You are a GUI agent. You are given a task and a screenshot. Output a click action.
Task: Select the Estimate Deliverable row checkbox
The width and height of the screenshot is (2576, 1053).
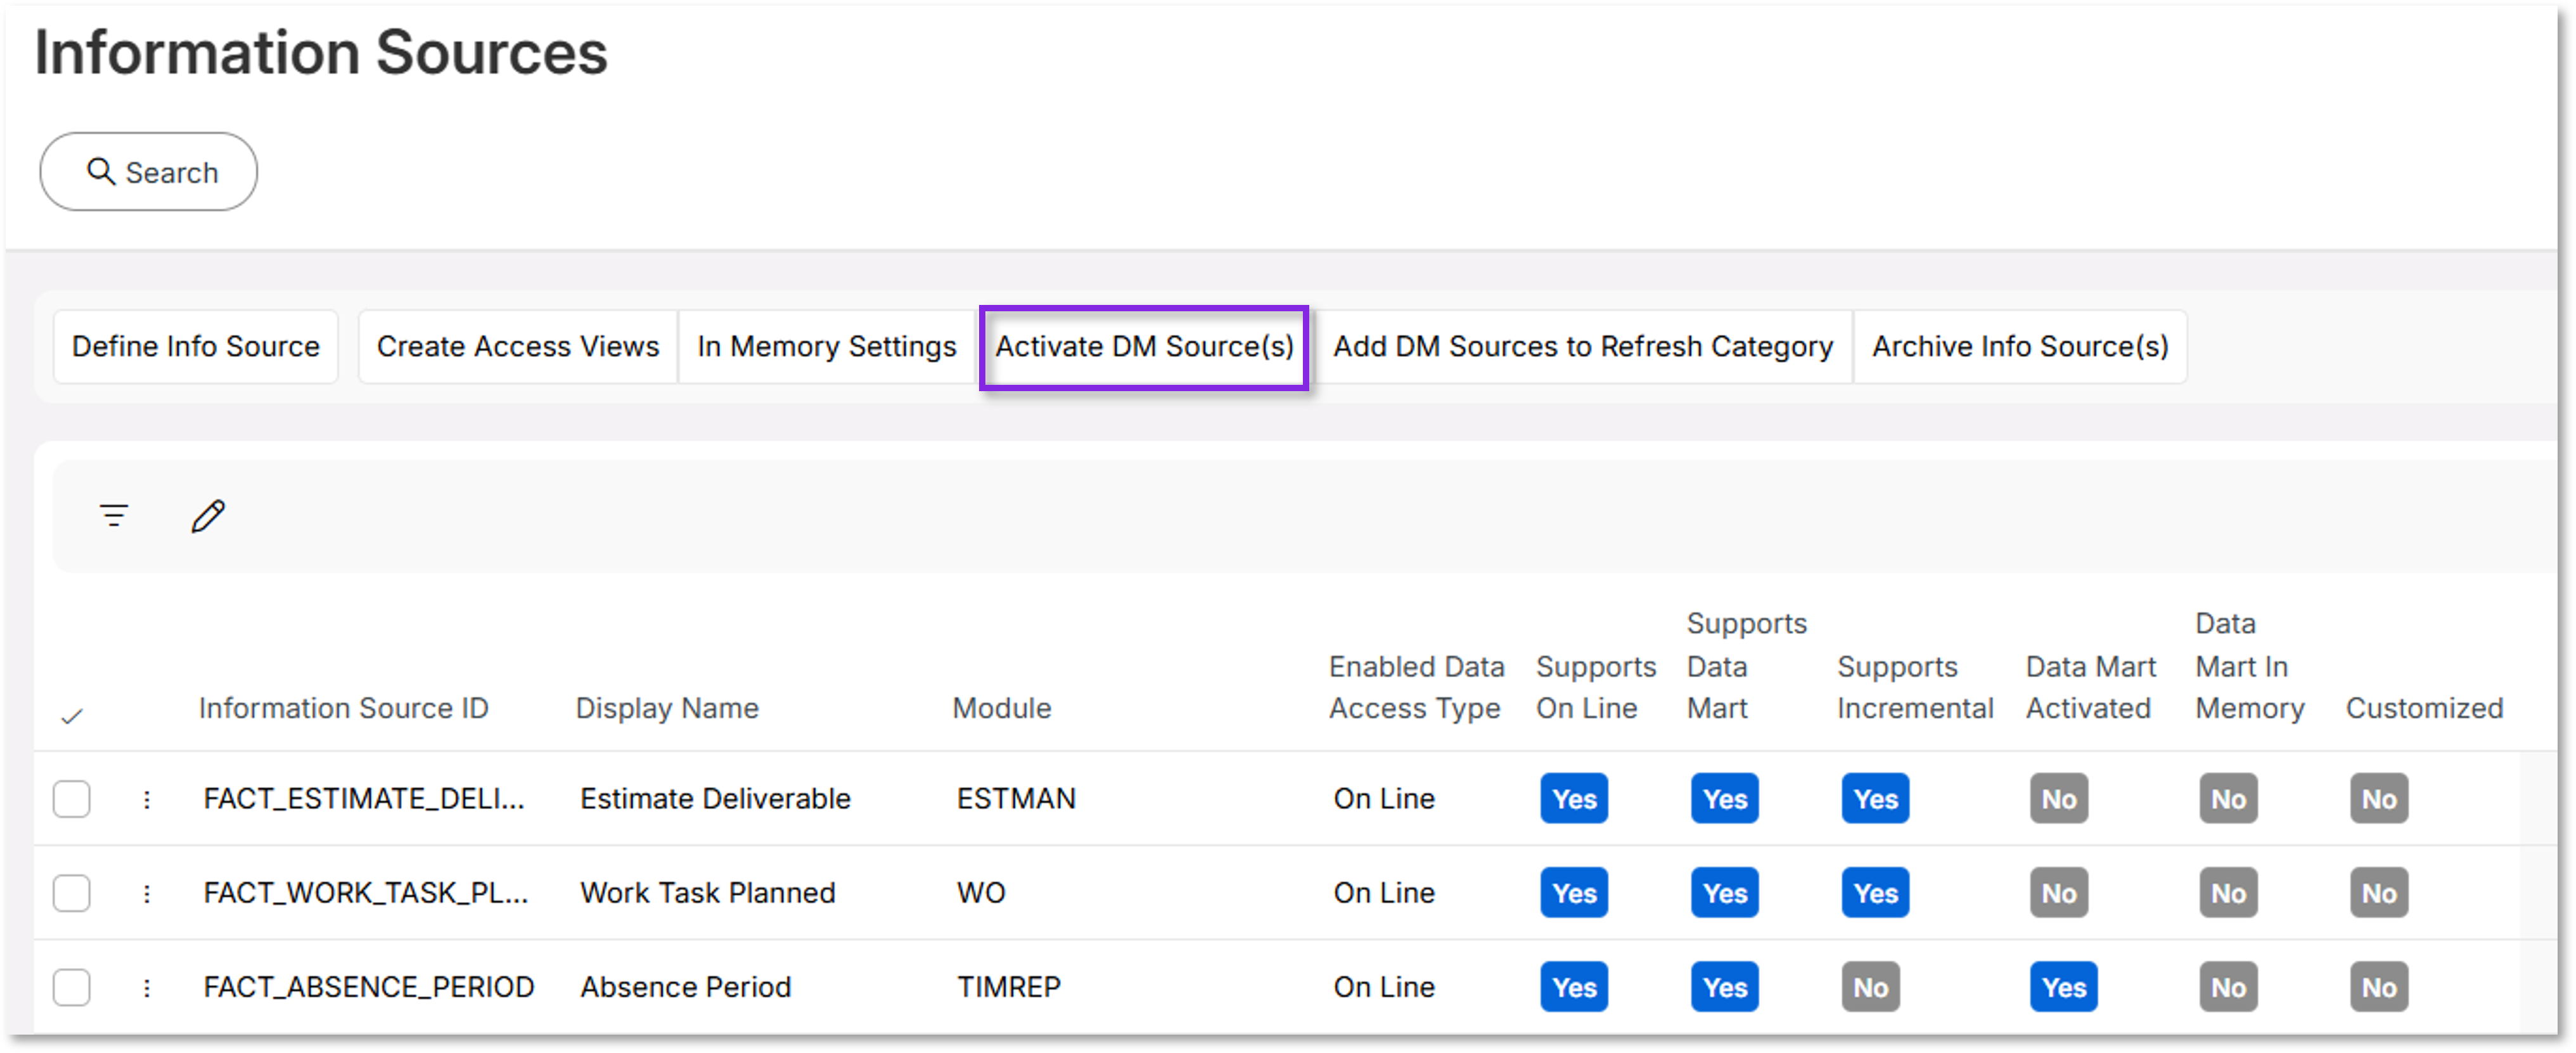pyautogui.click(x=72, y=799)
